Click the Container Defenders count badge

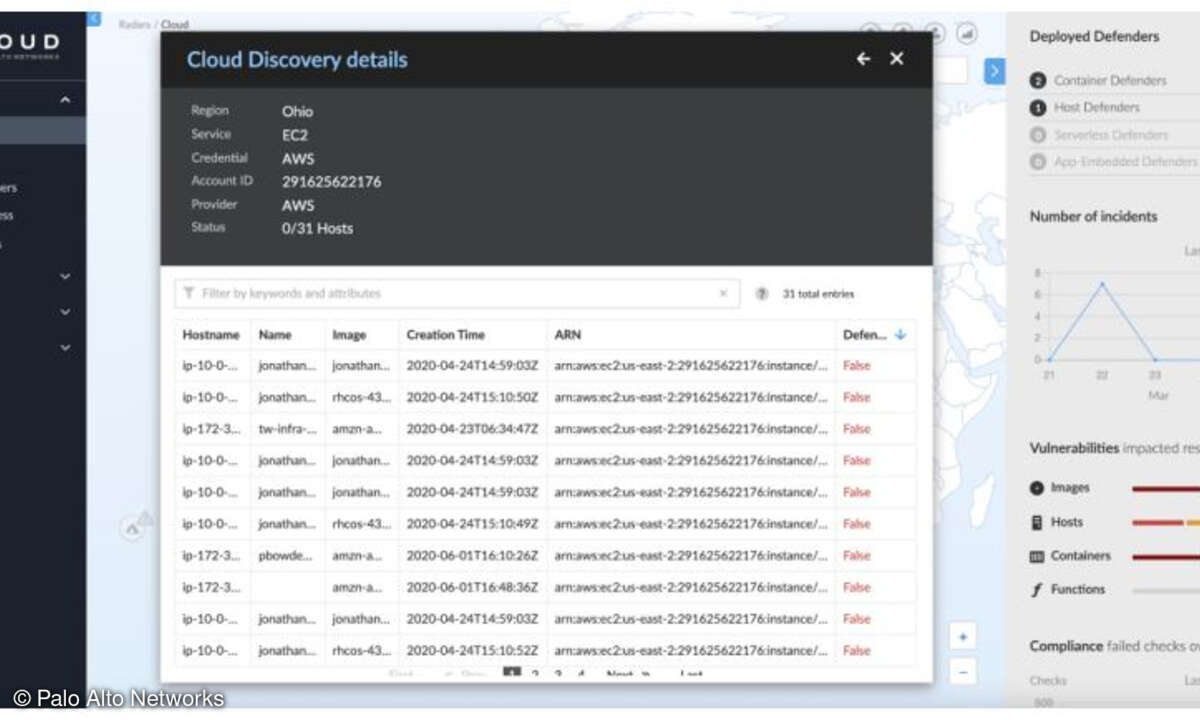(1038, 81)
